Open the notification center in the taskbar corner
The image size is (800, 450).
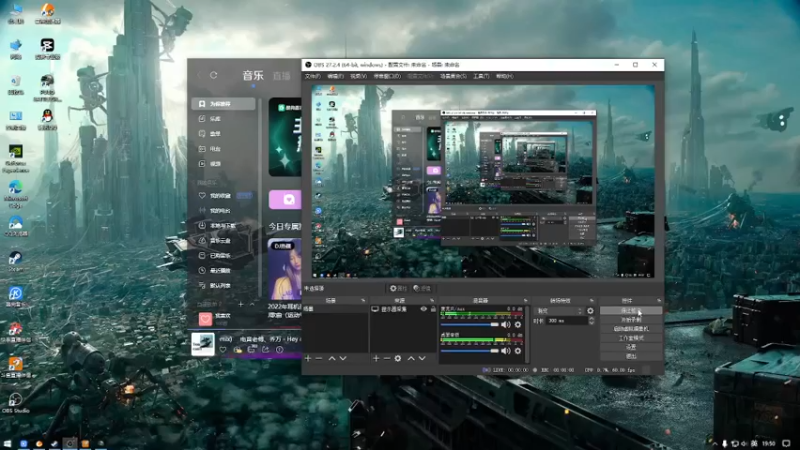786,444
